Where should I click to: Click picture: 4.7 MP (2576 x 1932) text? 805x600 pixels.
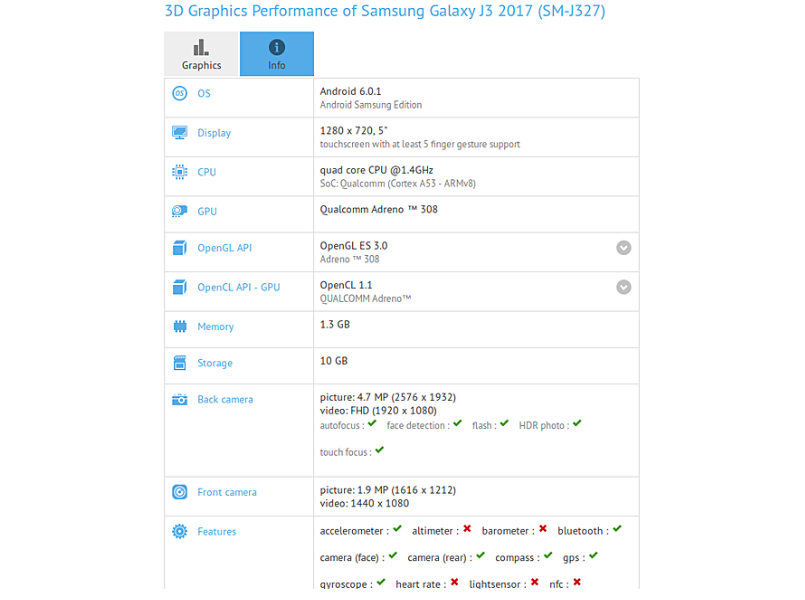(388, 397)
